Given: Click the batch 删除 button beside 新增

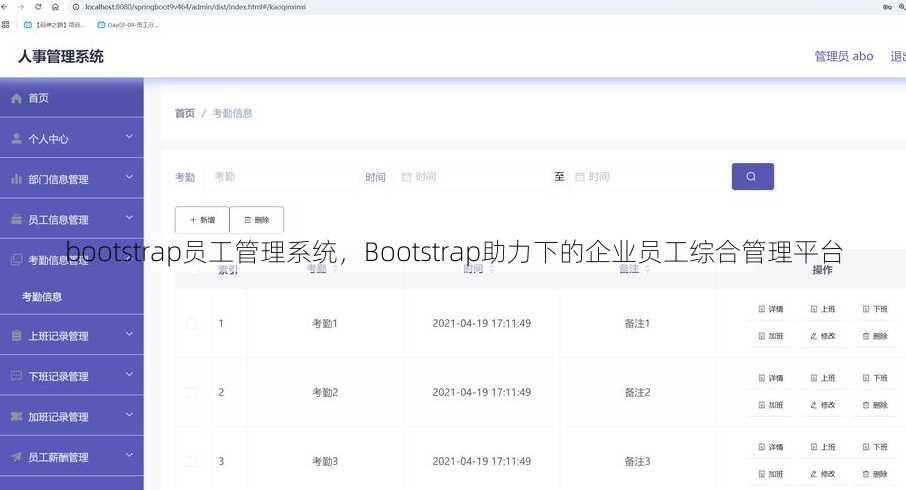Looking at the screenshot, I should pyautogui.click(x=257, y=220).
